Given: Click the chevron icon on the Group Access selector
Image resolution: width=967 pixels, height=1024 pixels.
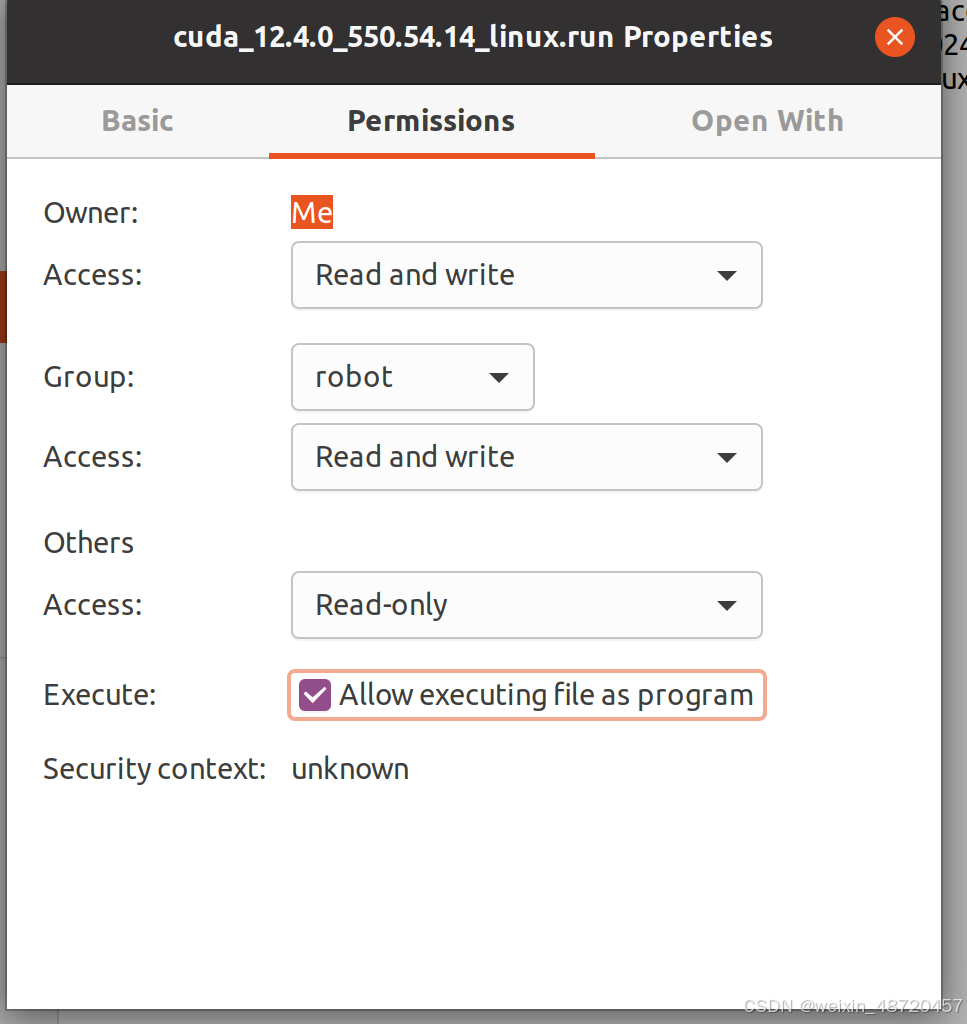Looking at the screenshot, I should click(x=727, y=457).
